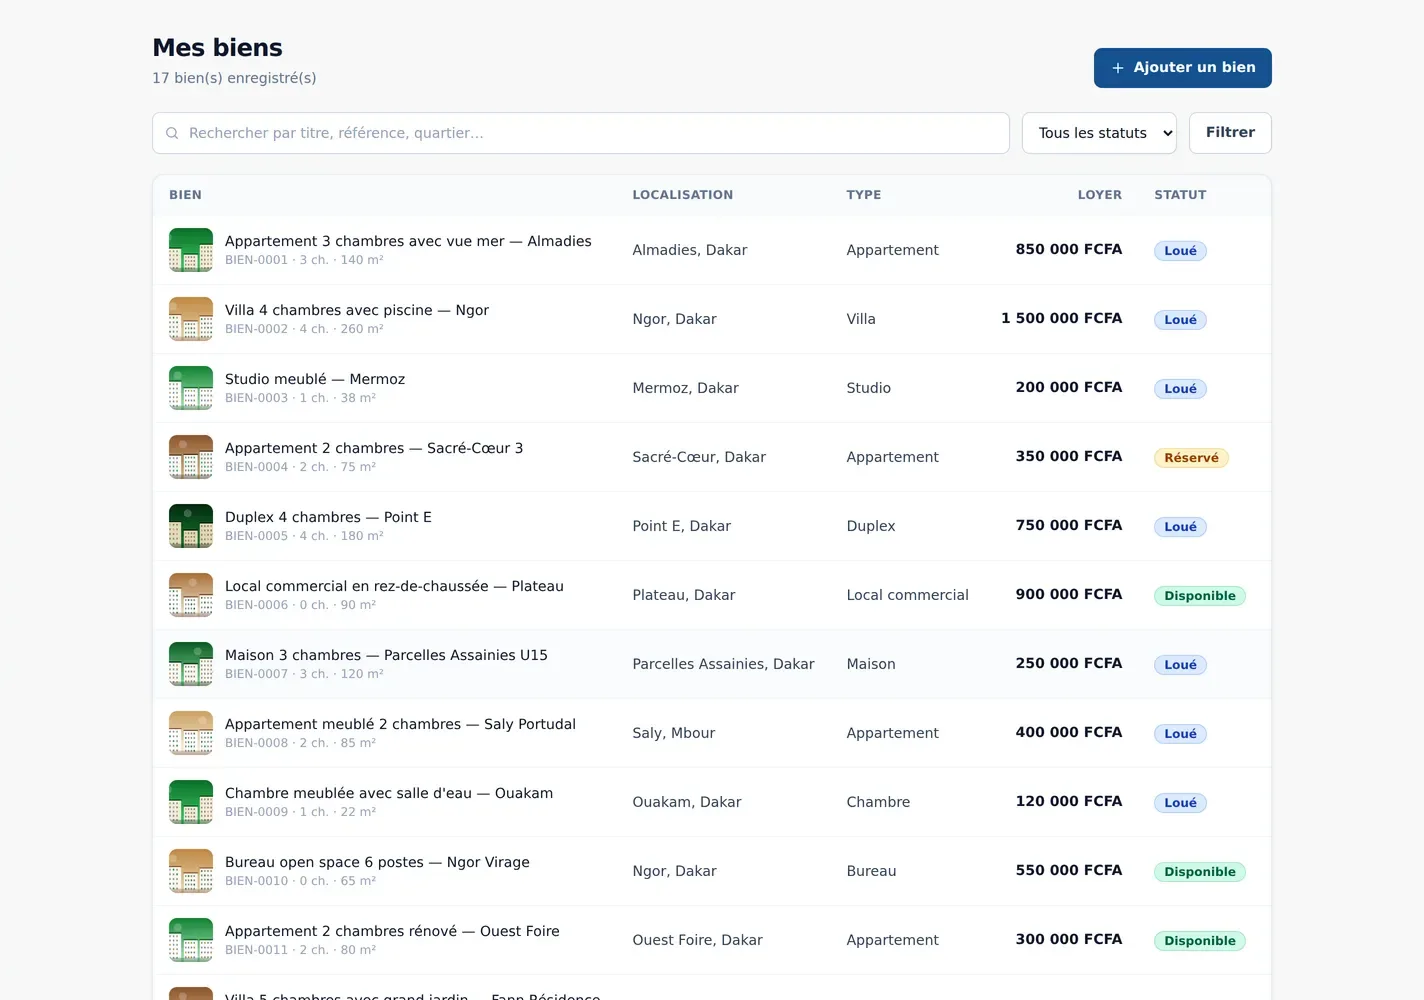
Task: Click the Loué badge for Studio Mermoz
Action: [1180, 389]
